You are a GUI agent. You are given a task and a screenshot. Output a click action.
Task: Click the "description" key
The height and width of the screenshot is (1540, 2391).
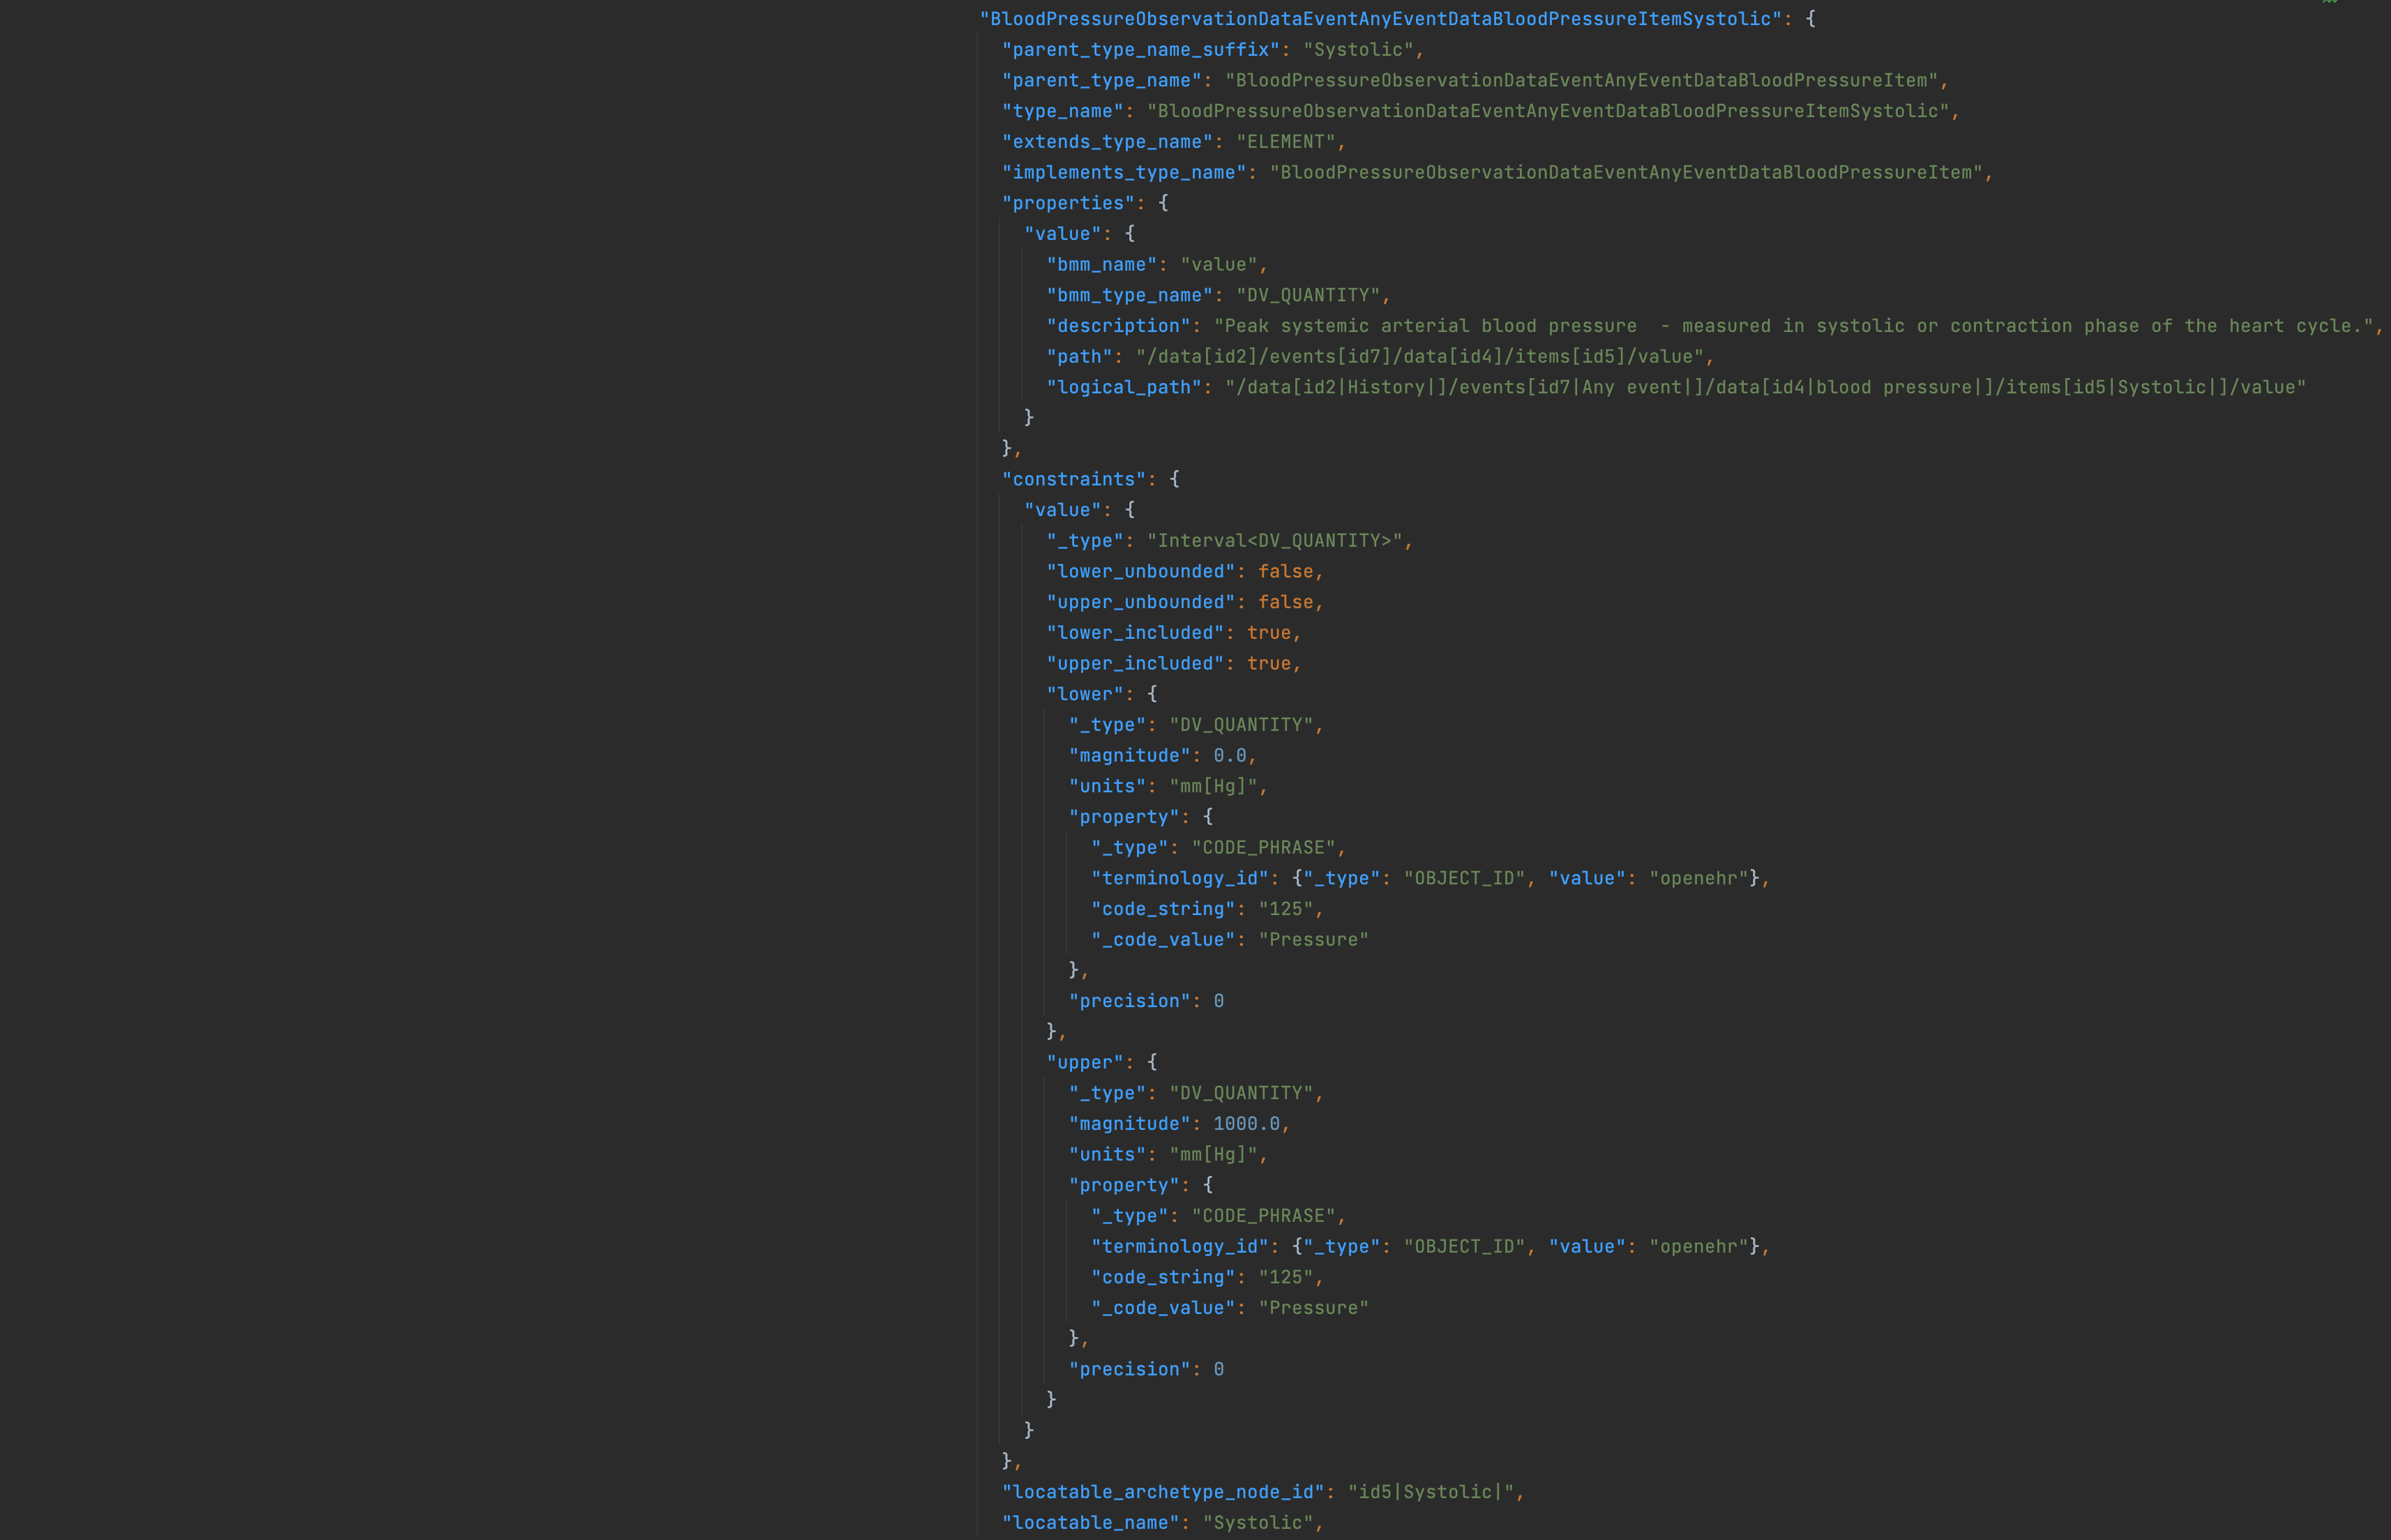coord(1119,326)
